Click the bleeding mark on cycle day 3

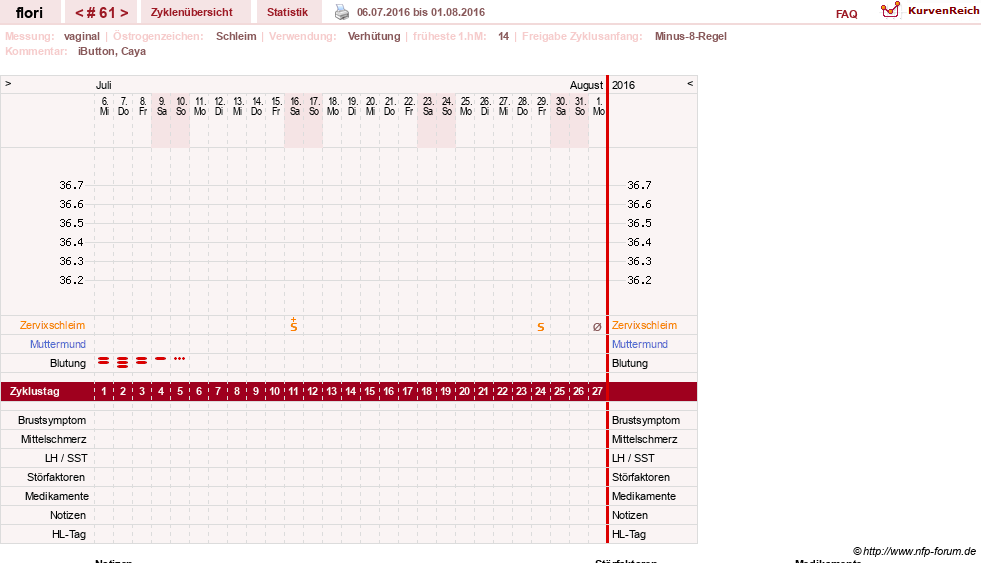[142, 361]
